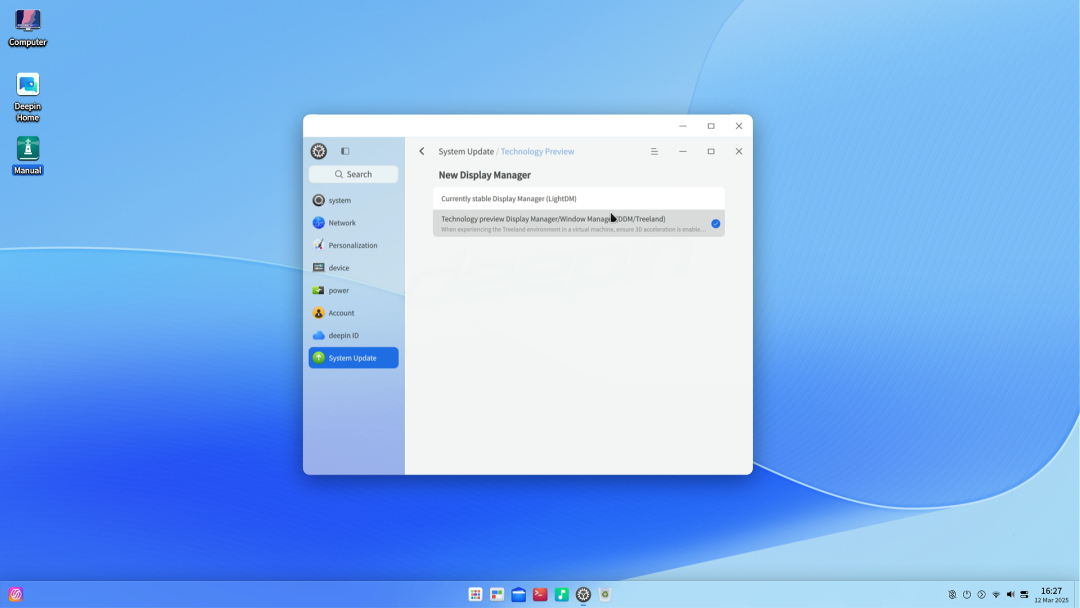Image resolution: width=1080 pixels, height=608 pixels.
Task: Expand the tray arrow icon
Action: (982, 594)
